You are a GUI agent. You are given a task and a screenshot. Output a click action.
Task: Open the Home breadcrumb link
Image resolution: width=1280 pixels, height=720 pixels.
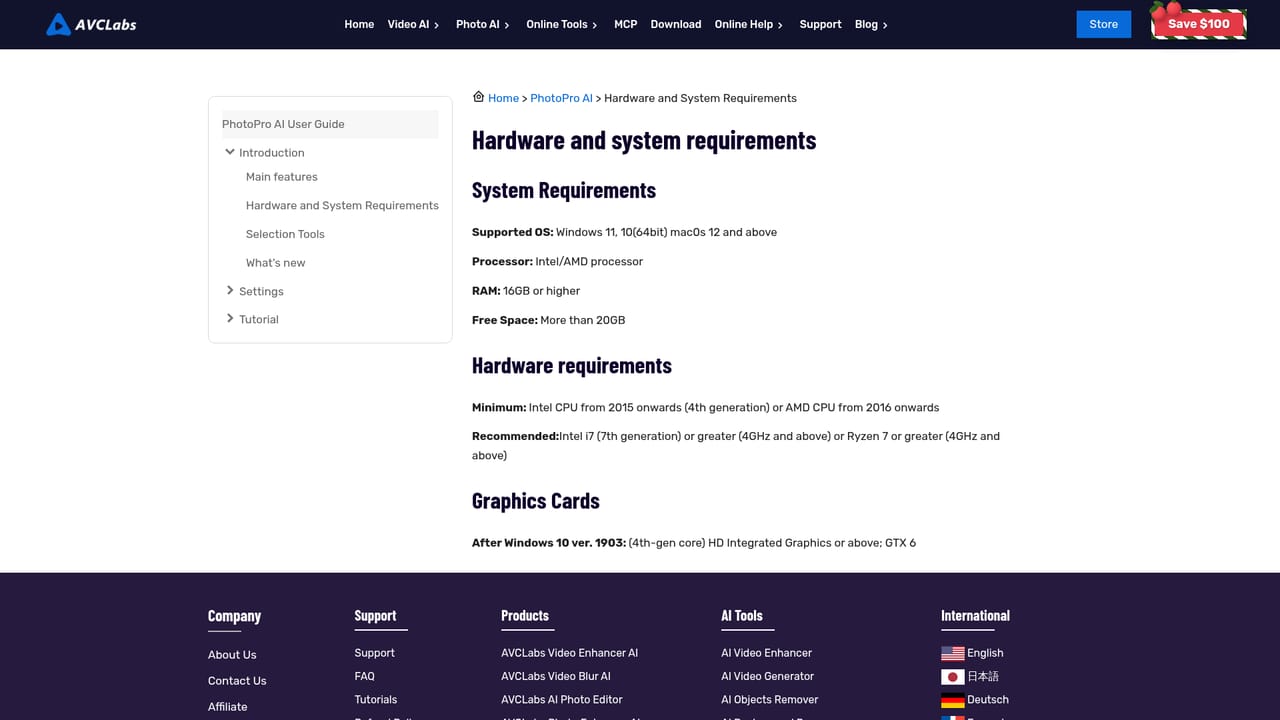click(503, 98)
